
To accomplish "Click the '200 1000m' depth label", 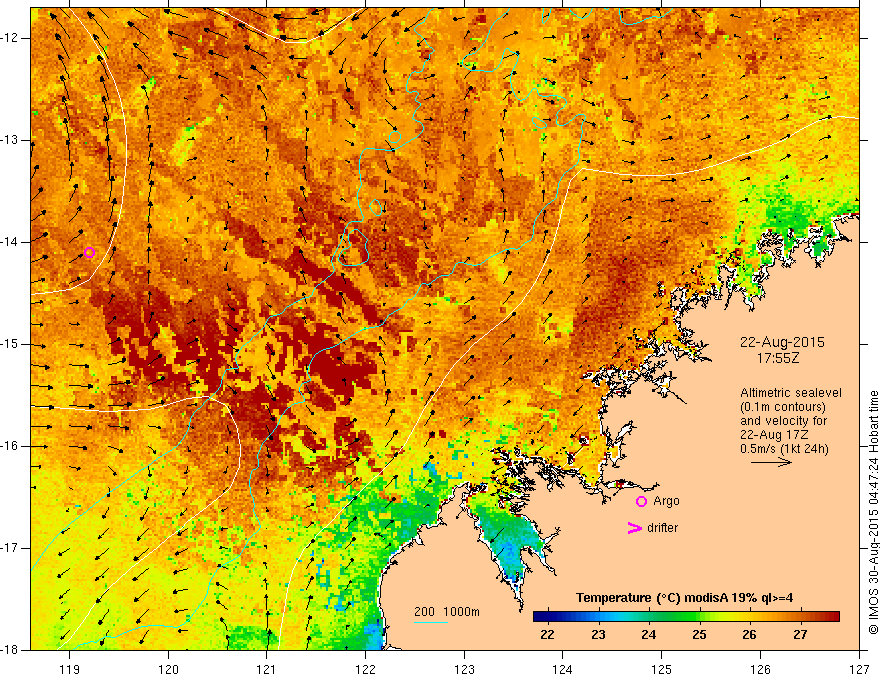I will tap(447, 612).
